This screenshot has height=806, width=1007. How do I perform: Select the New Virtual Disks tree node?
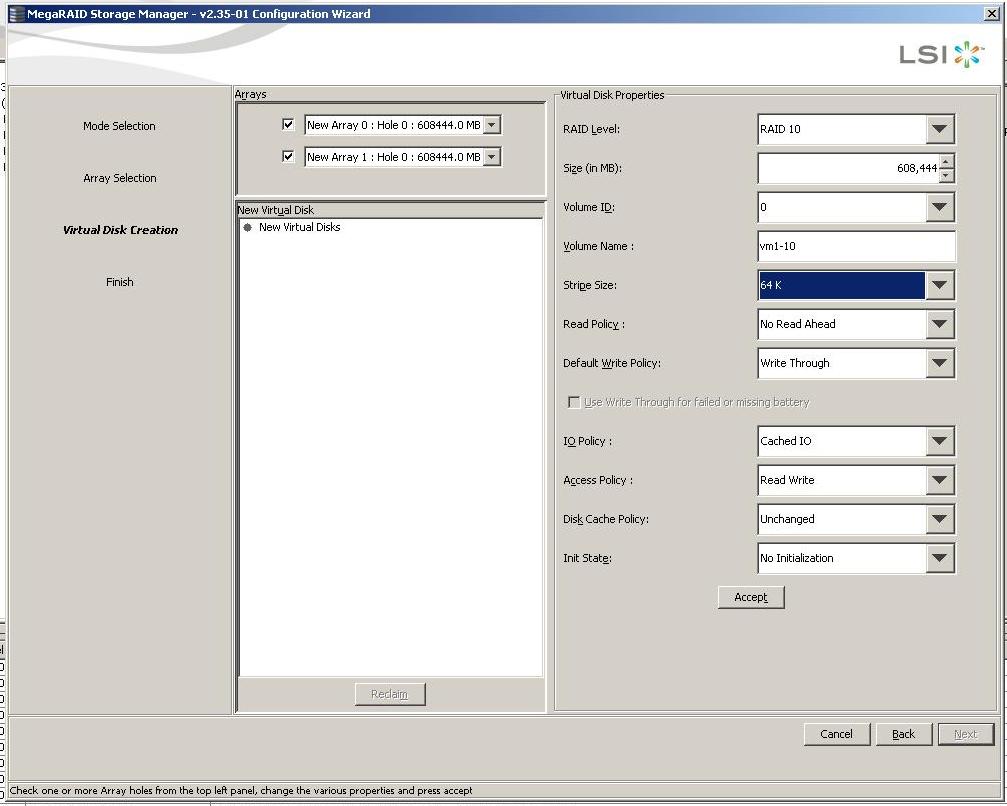click(299, 227)
